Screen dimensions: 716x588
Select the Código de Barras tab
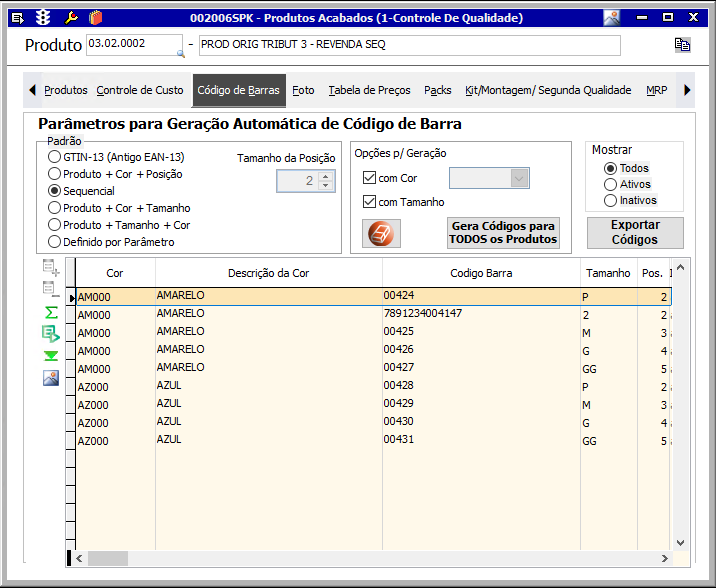pyautogui.click(x=239, y=90)
